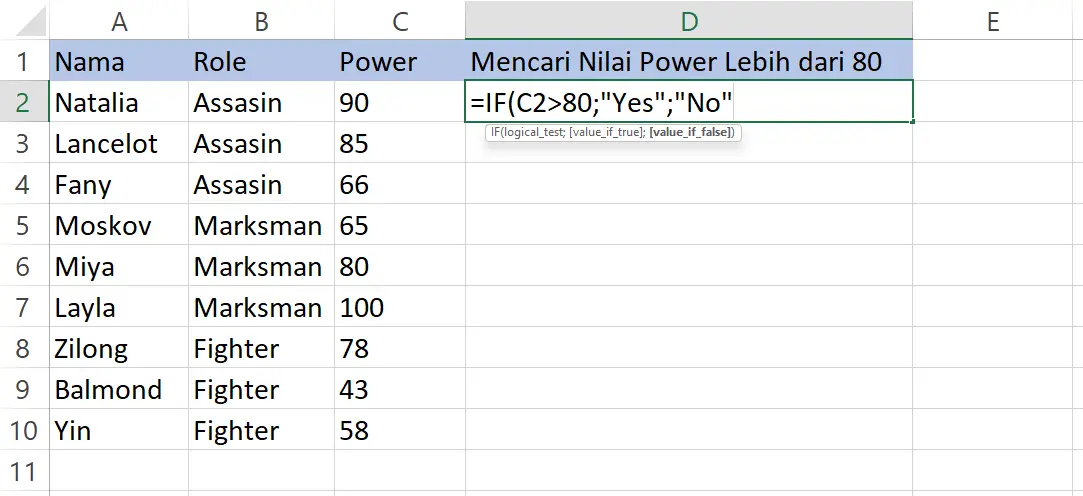Select column B header

pyautogui.click(x=261, y=21)
